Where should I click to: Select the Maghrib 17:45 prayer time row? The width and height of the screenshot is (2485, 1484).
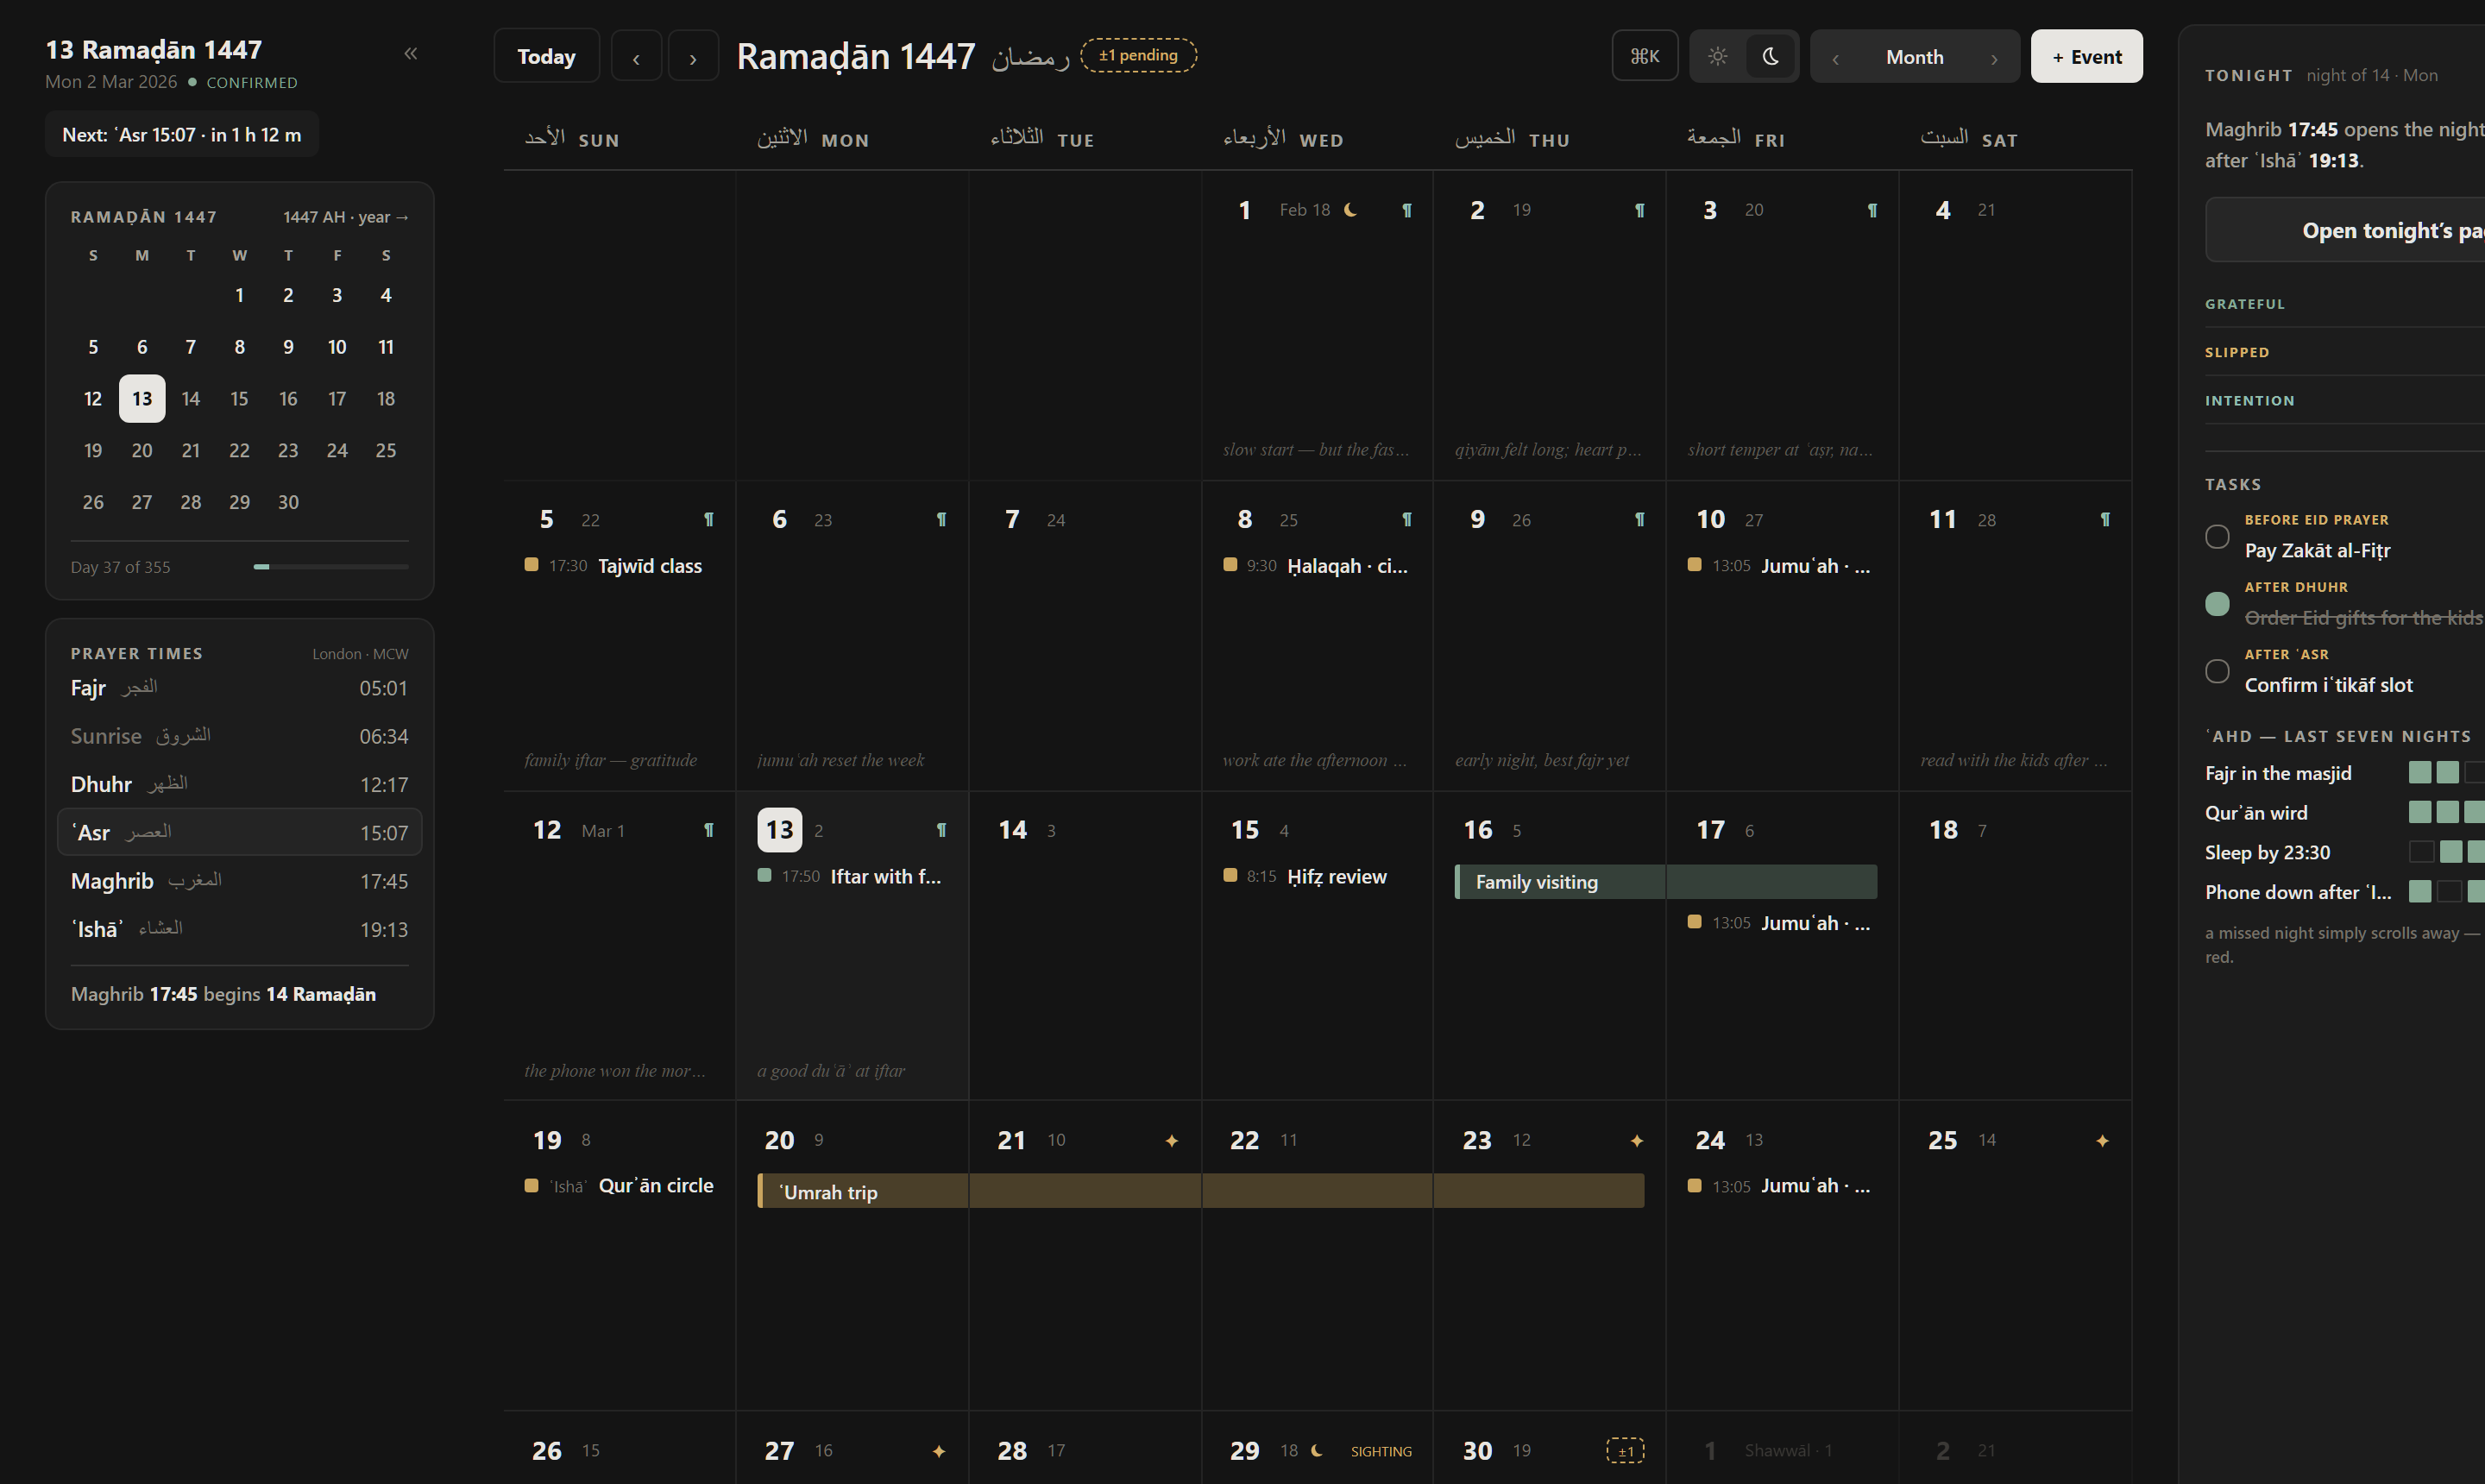240,881
